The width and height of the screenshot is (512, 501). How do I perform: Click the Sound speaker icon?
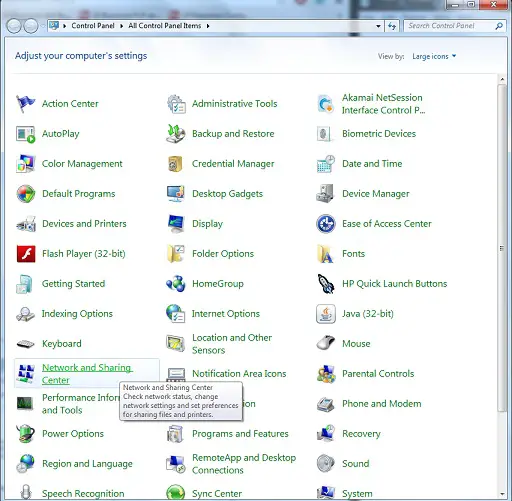coord(326,463)
